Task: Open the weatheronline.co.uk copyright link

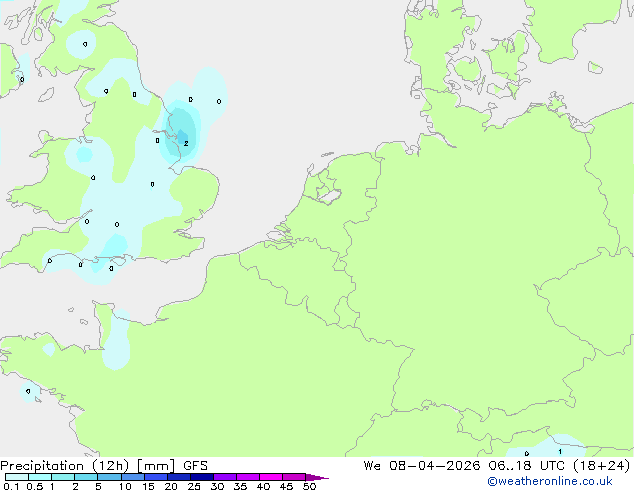Action: pos(550,481)
